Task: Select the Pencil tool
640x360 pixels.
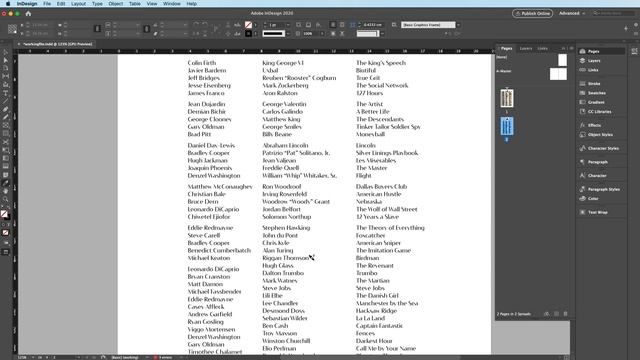Action: pos(6,117)
